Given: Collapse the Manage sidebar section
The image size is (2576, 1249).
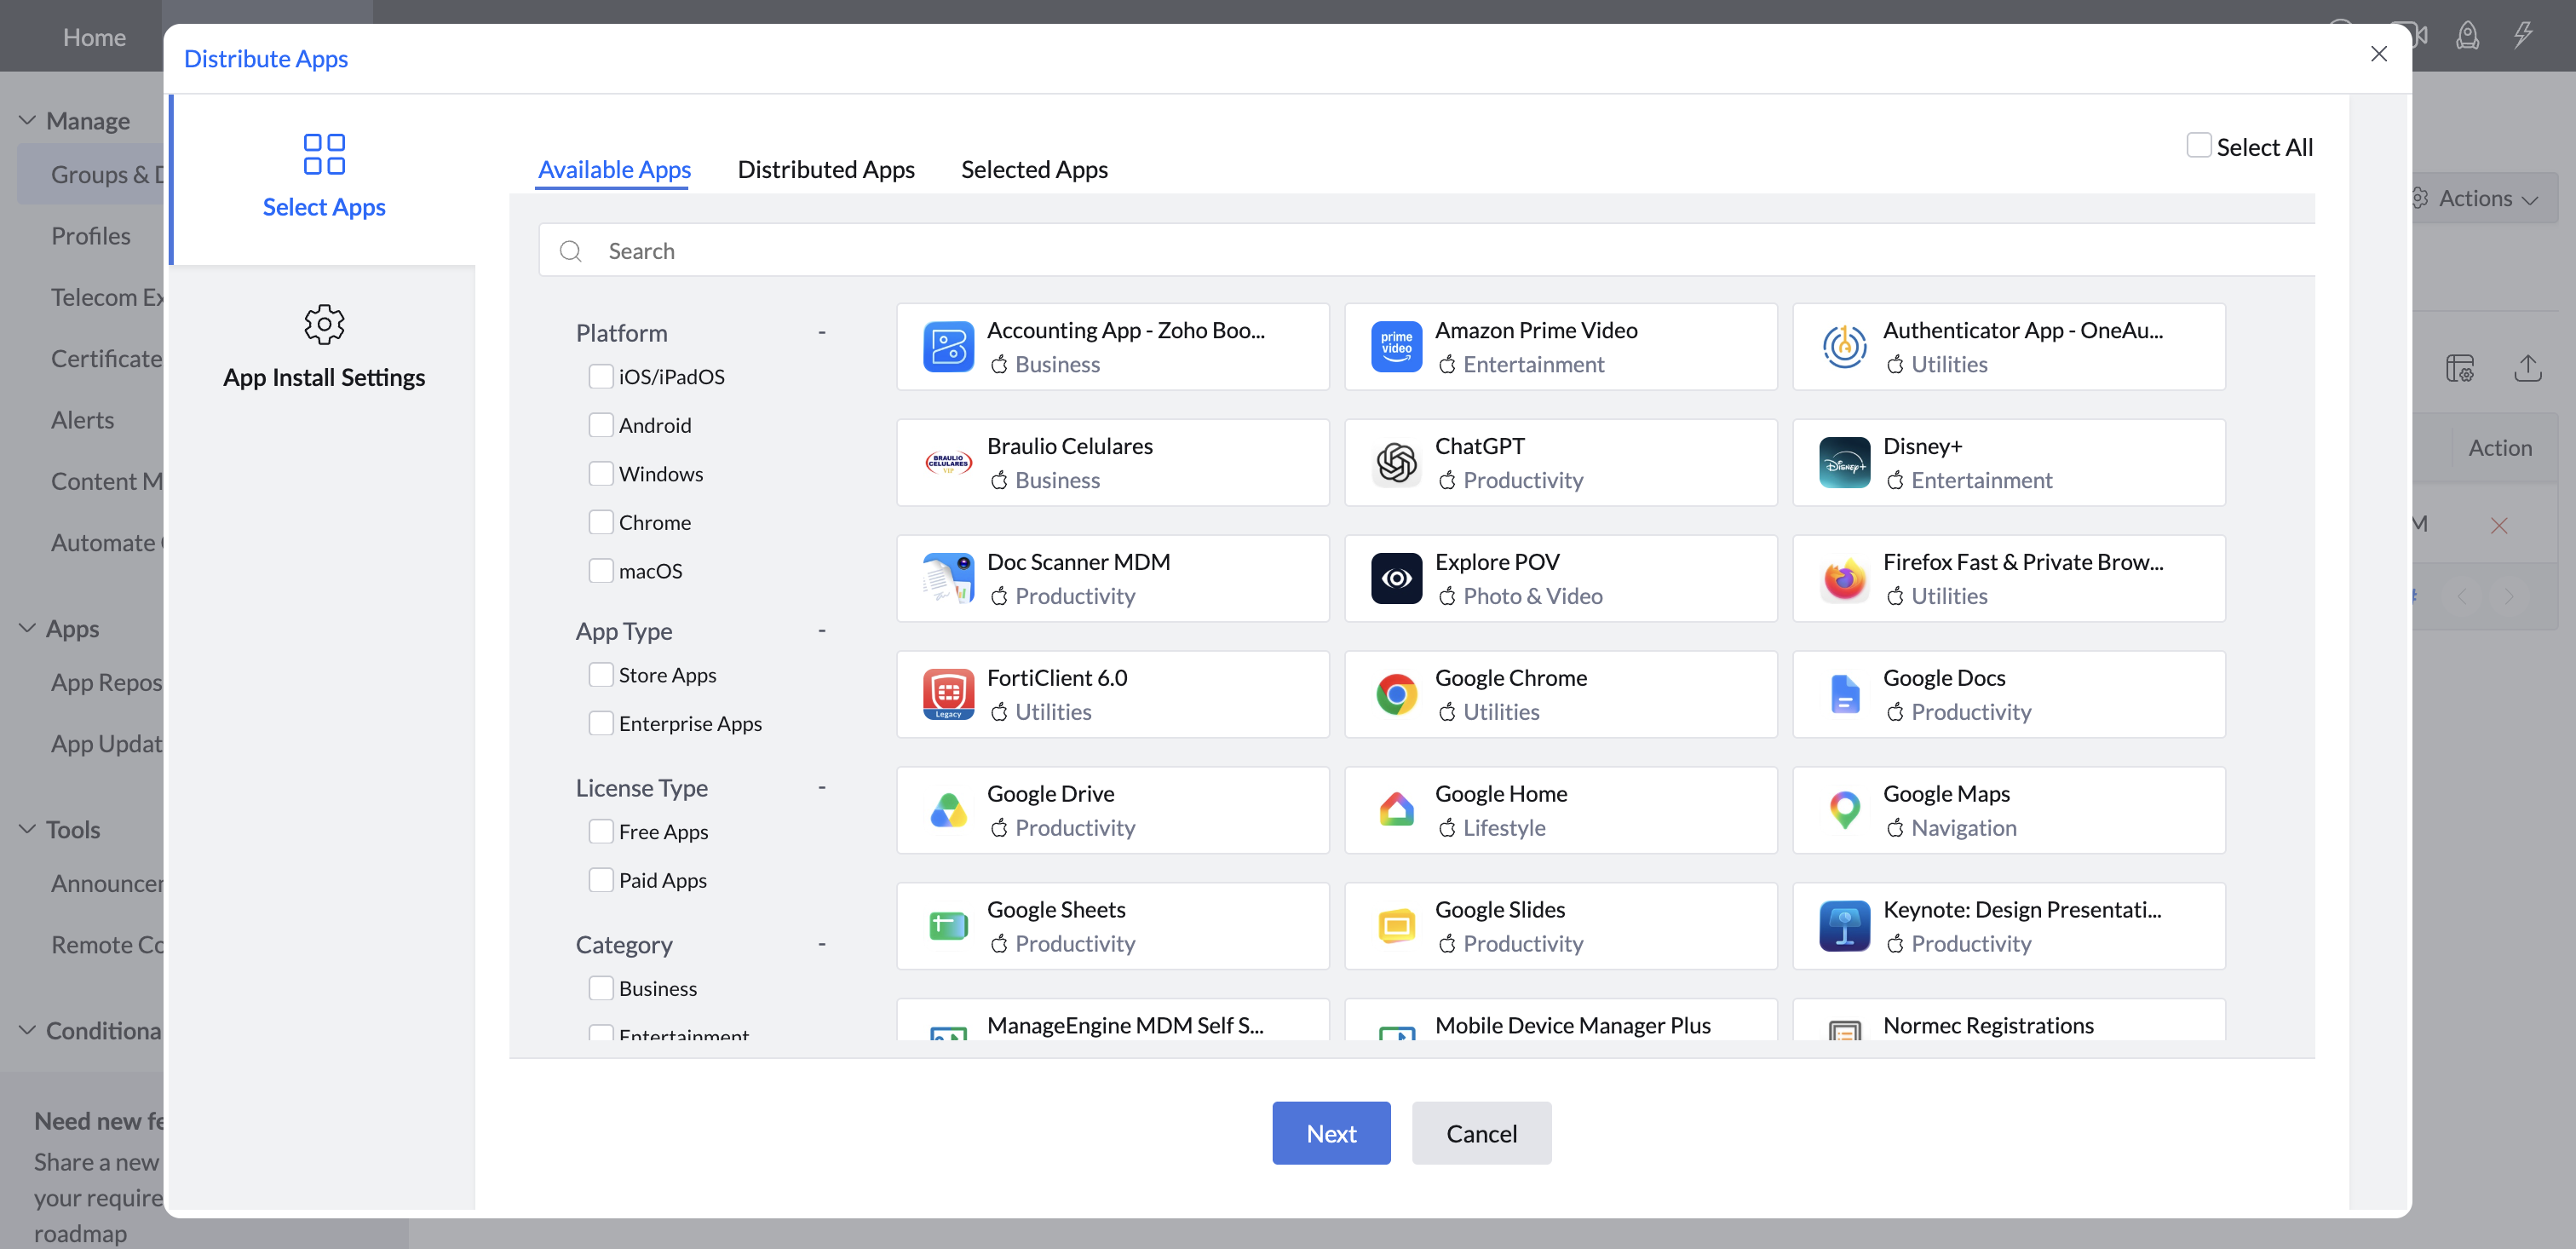Looking at the screenshot, I should pos(28,120).
